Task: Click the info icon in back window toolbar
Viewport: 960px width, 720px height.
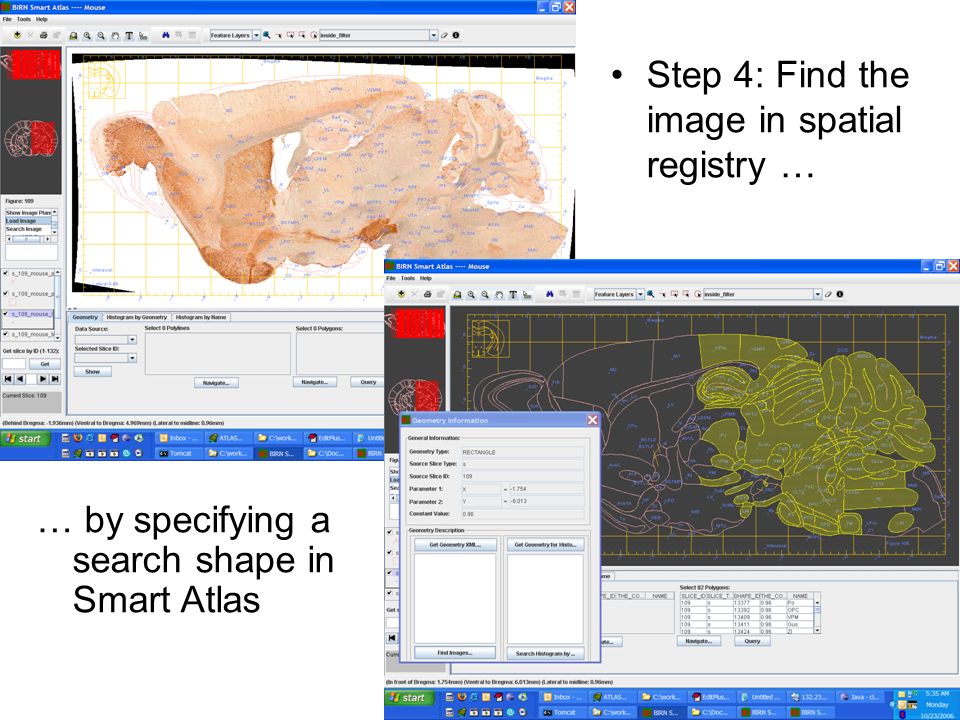Action: tap(456, 36)
